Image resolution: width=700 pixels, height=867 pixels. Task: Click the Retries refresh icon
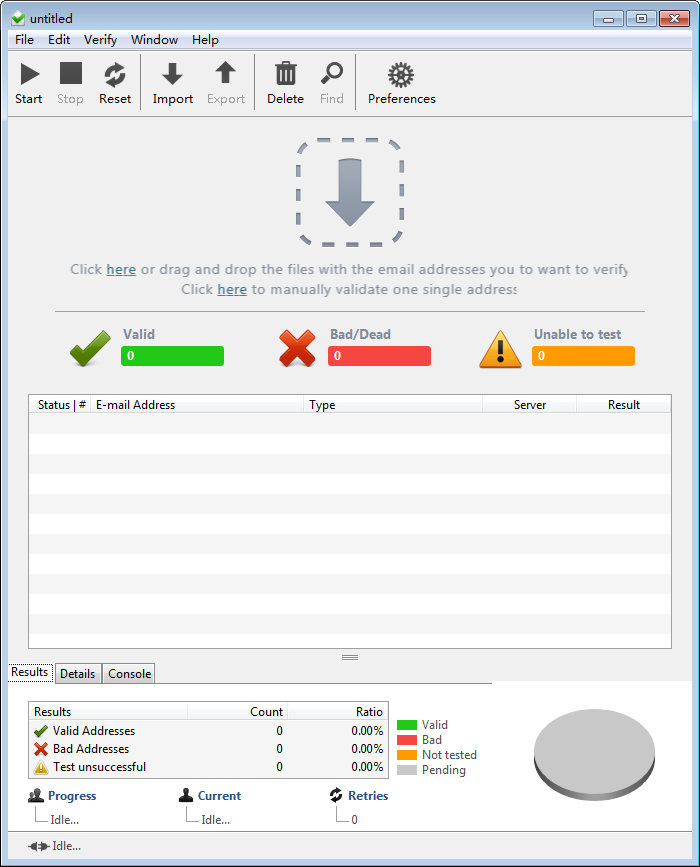click(336, 795)
